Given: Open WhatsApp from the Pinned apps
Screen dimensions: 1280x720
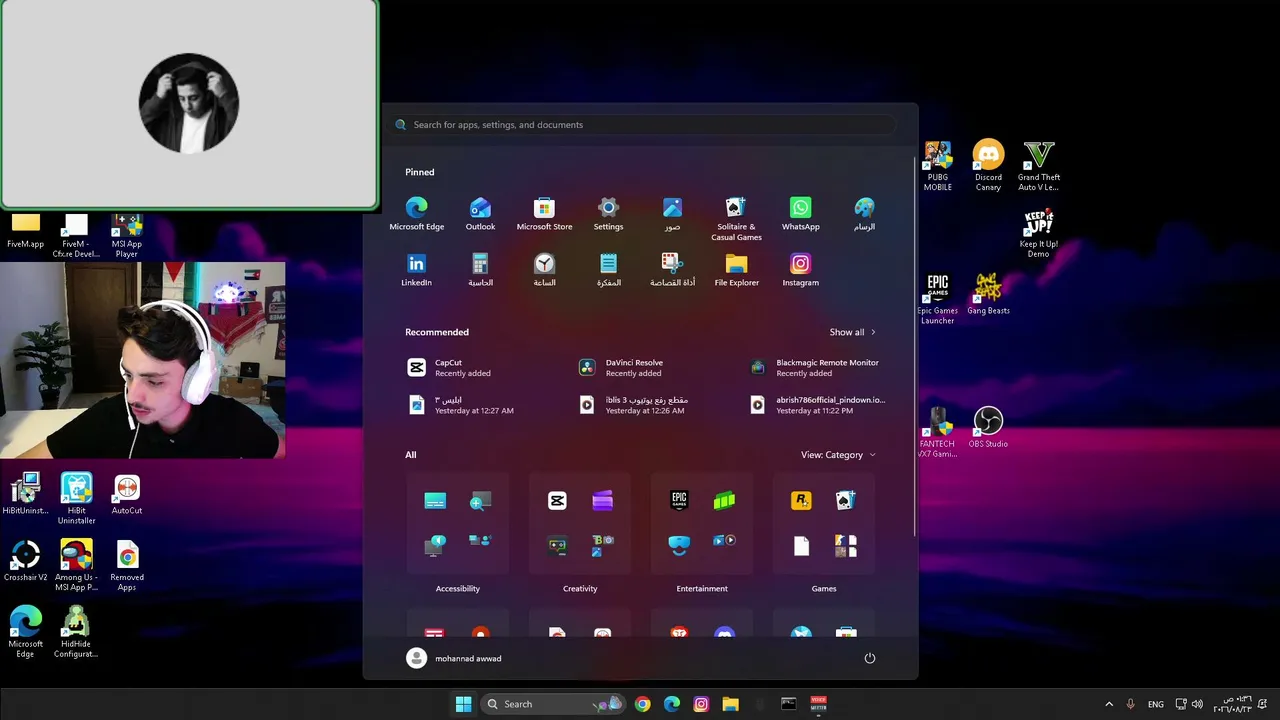Looking at the screenshot, I should 800,214.
